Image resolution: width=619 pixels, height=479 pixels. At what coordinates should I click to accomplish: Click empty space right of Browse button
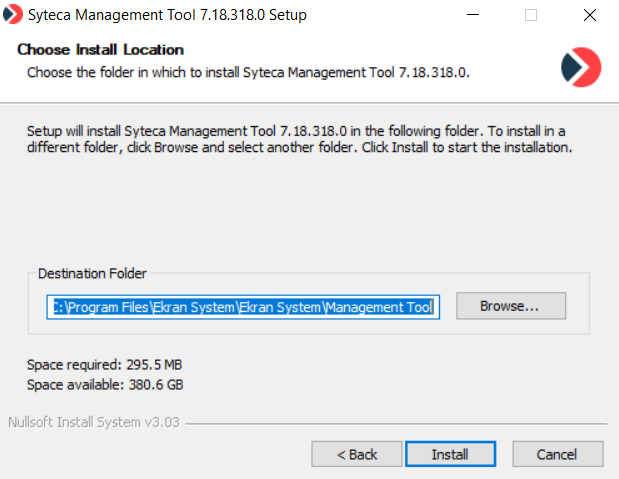point(578,306)
